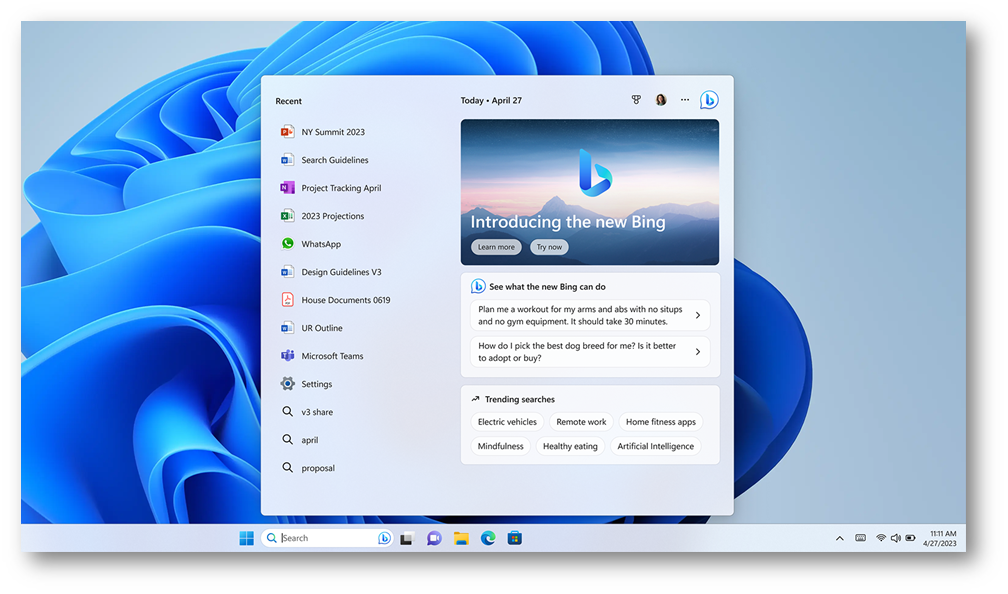This screenshot has height=594, width=1008.
Task: Open the three-dots more options menu
Action: click(x=685, y=100)
